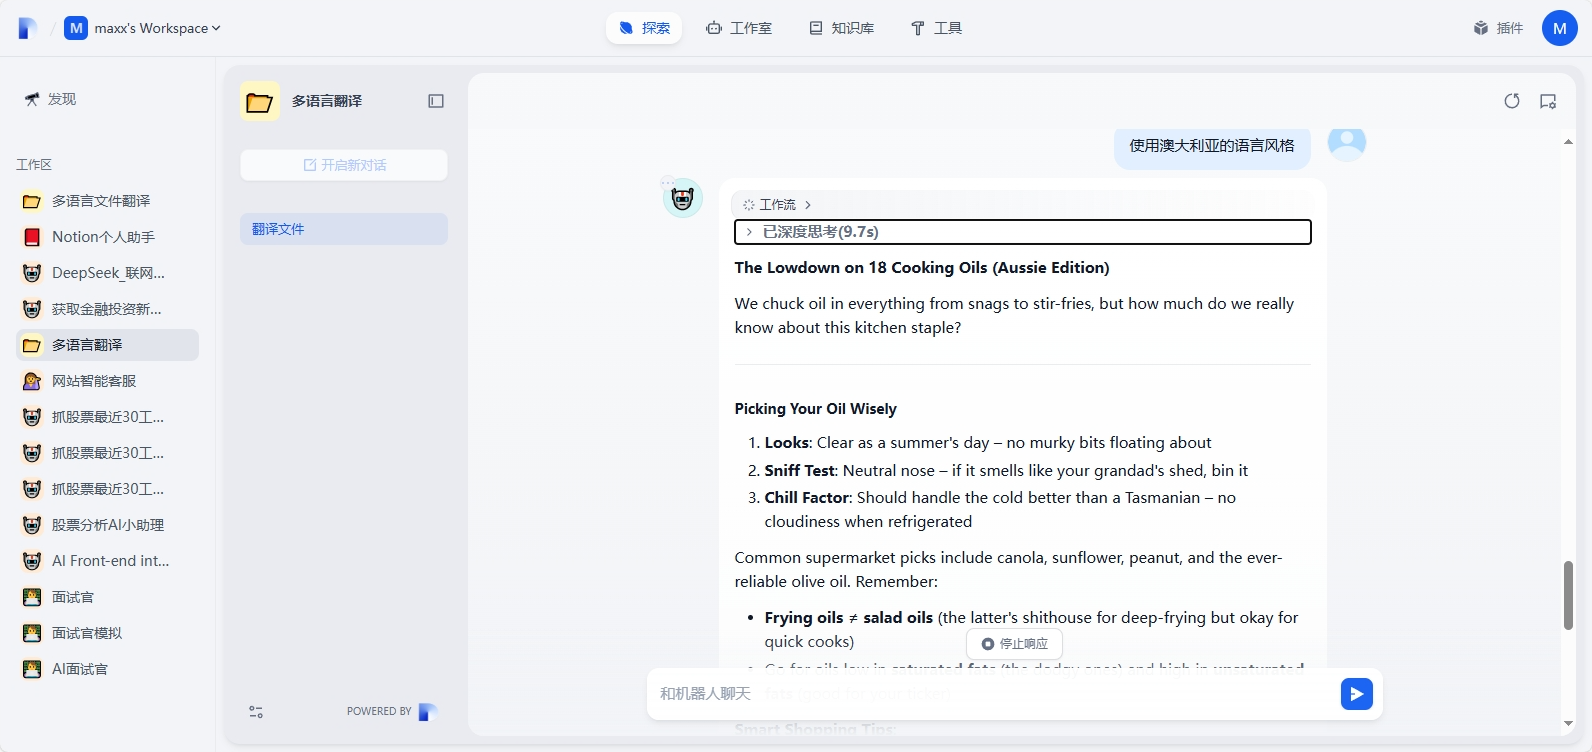The image size is (1592, 752).
Task: Open the 发现 discover page
Action: (50, 99)
